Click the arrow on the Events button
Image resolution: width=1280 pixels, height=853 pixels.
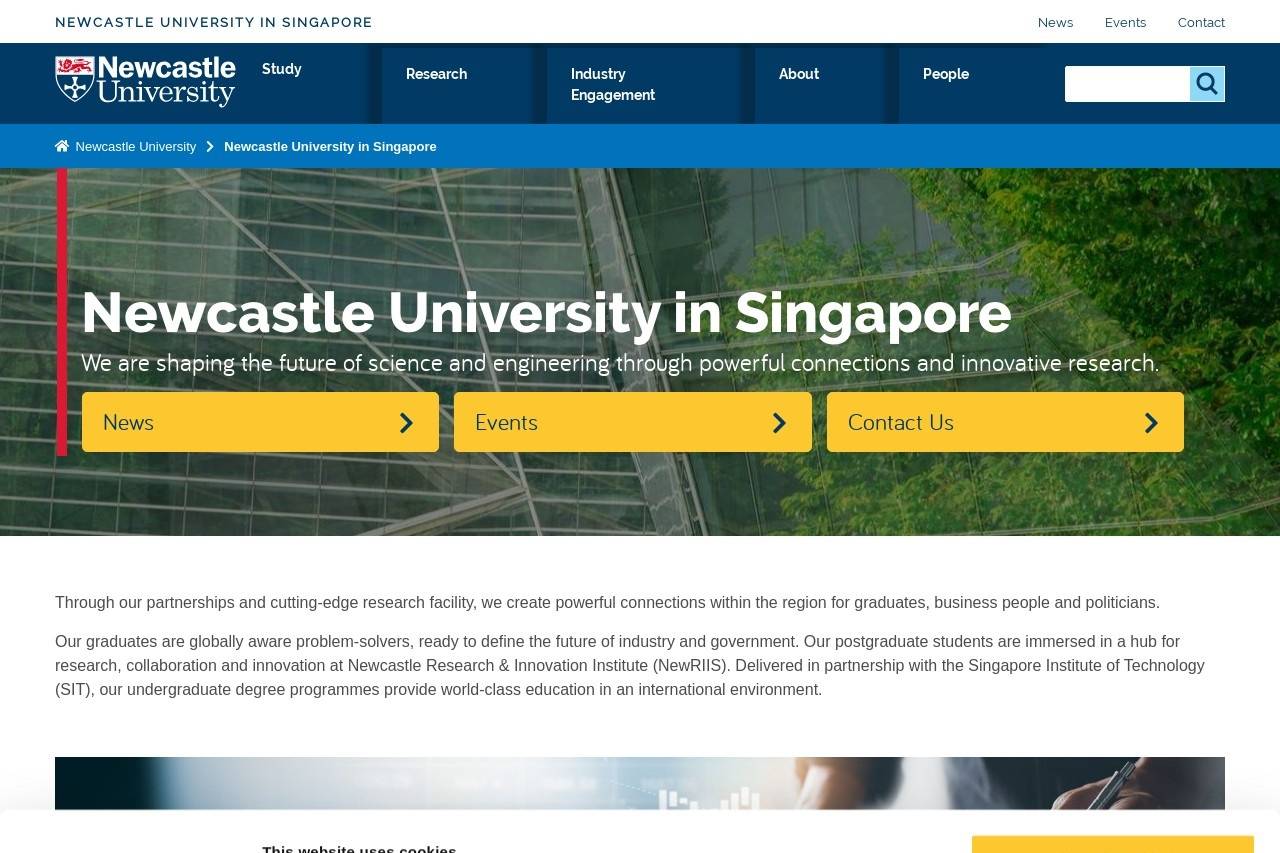point(779,423)
